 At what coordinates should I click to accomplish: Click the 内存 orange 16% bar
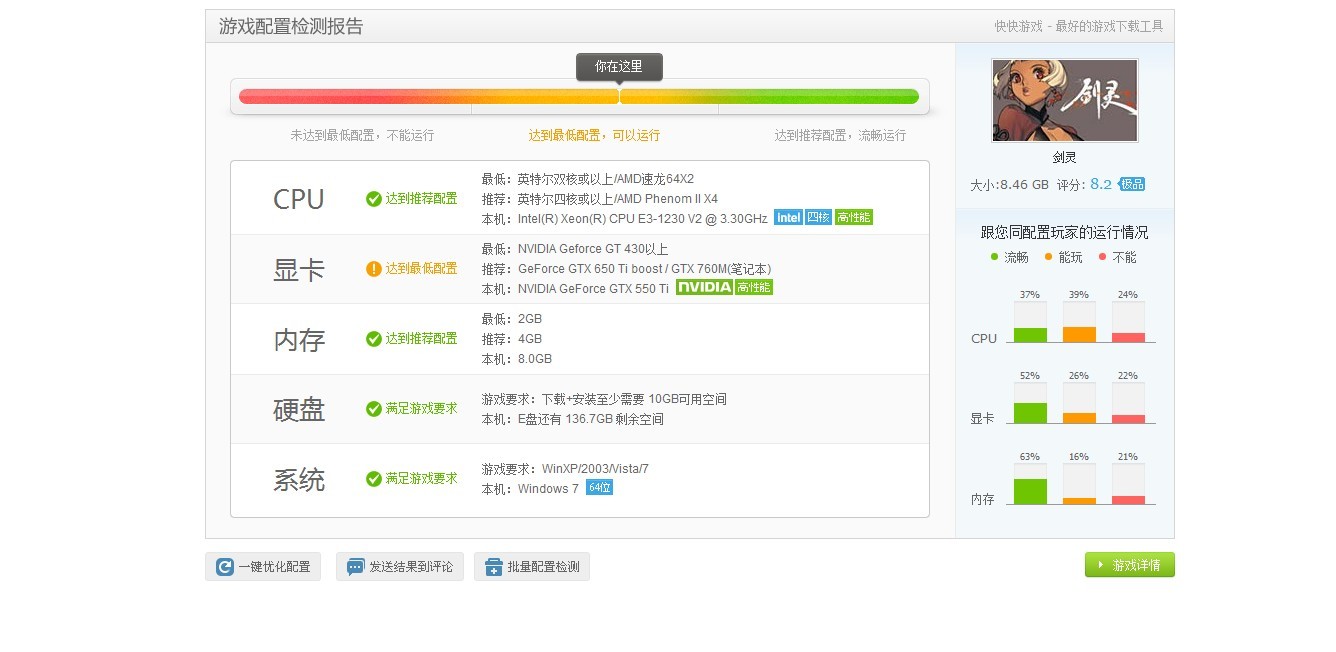pyautogui.click(x=1079, y=501)
